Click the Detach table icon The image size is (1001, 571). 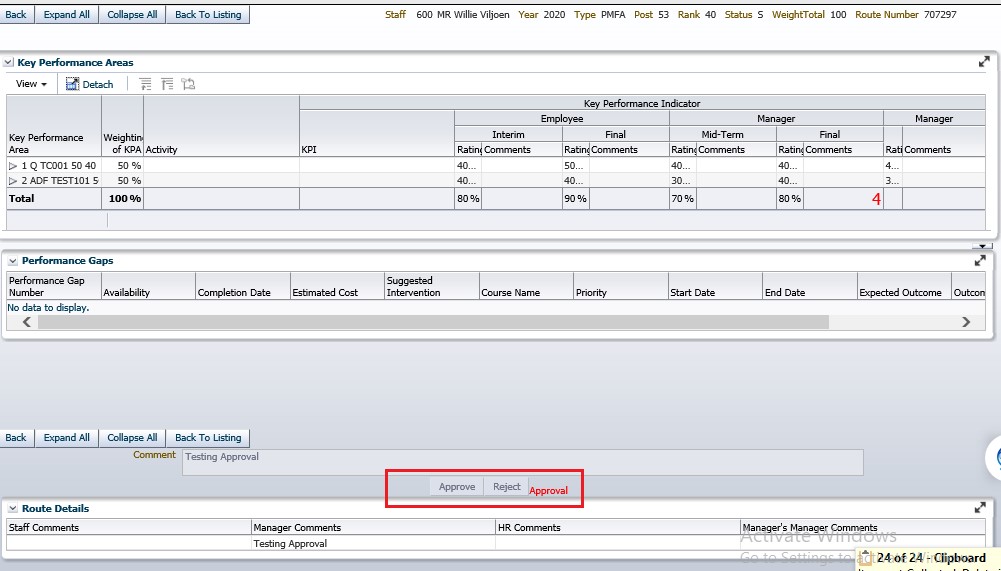point(73,85)
